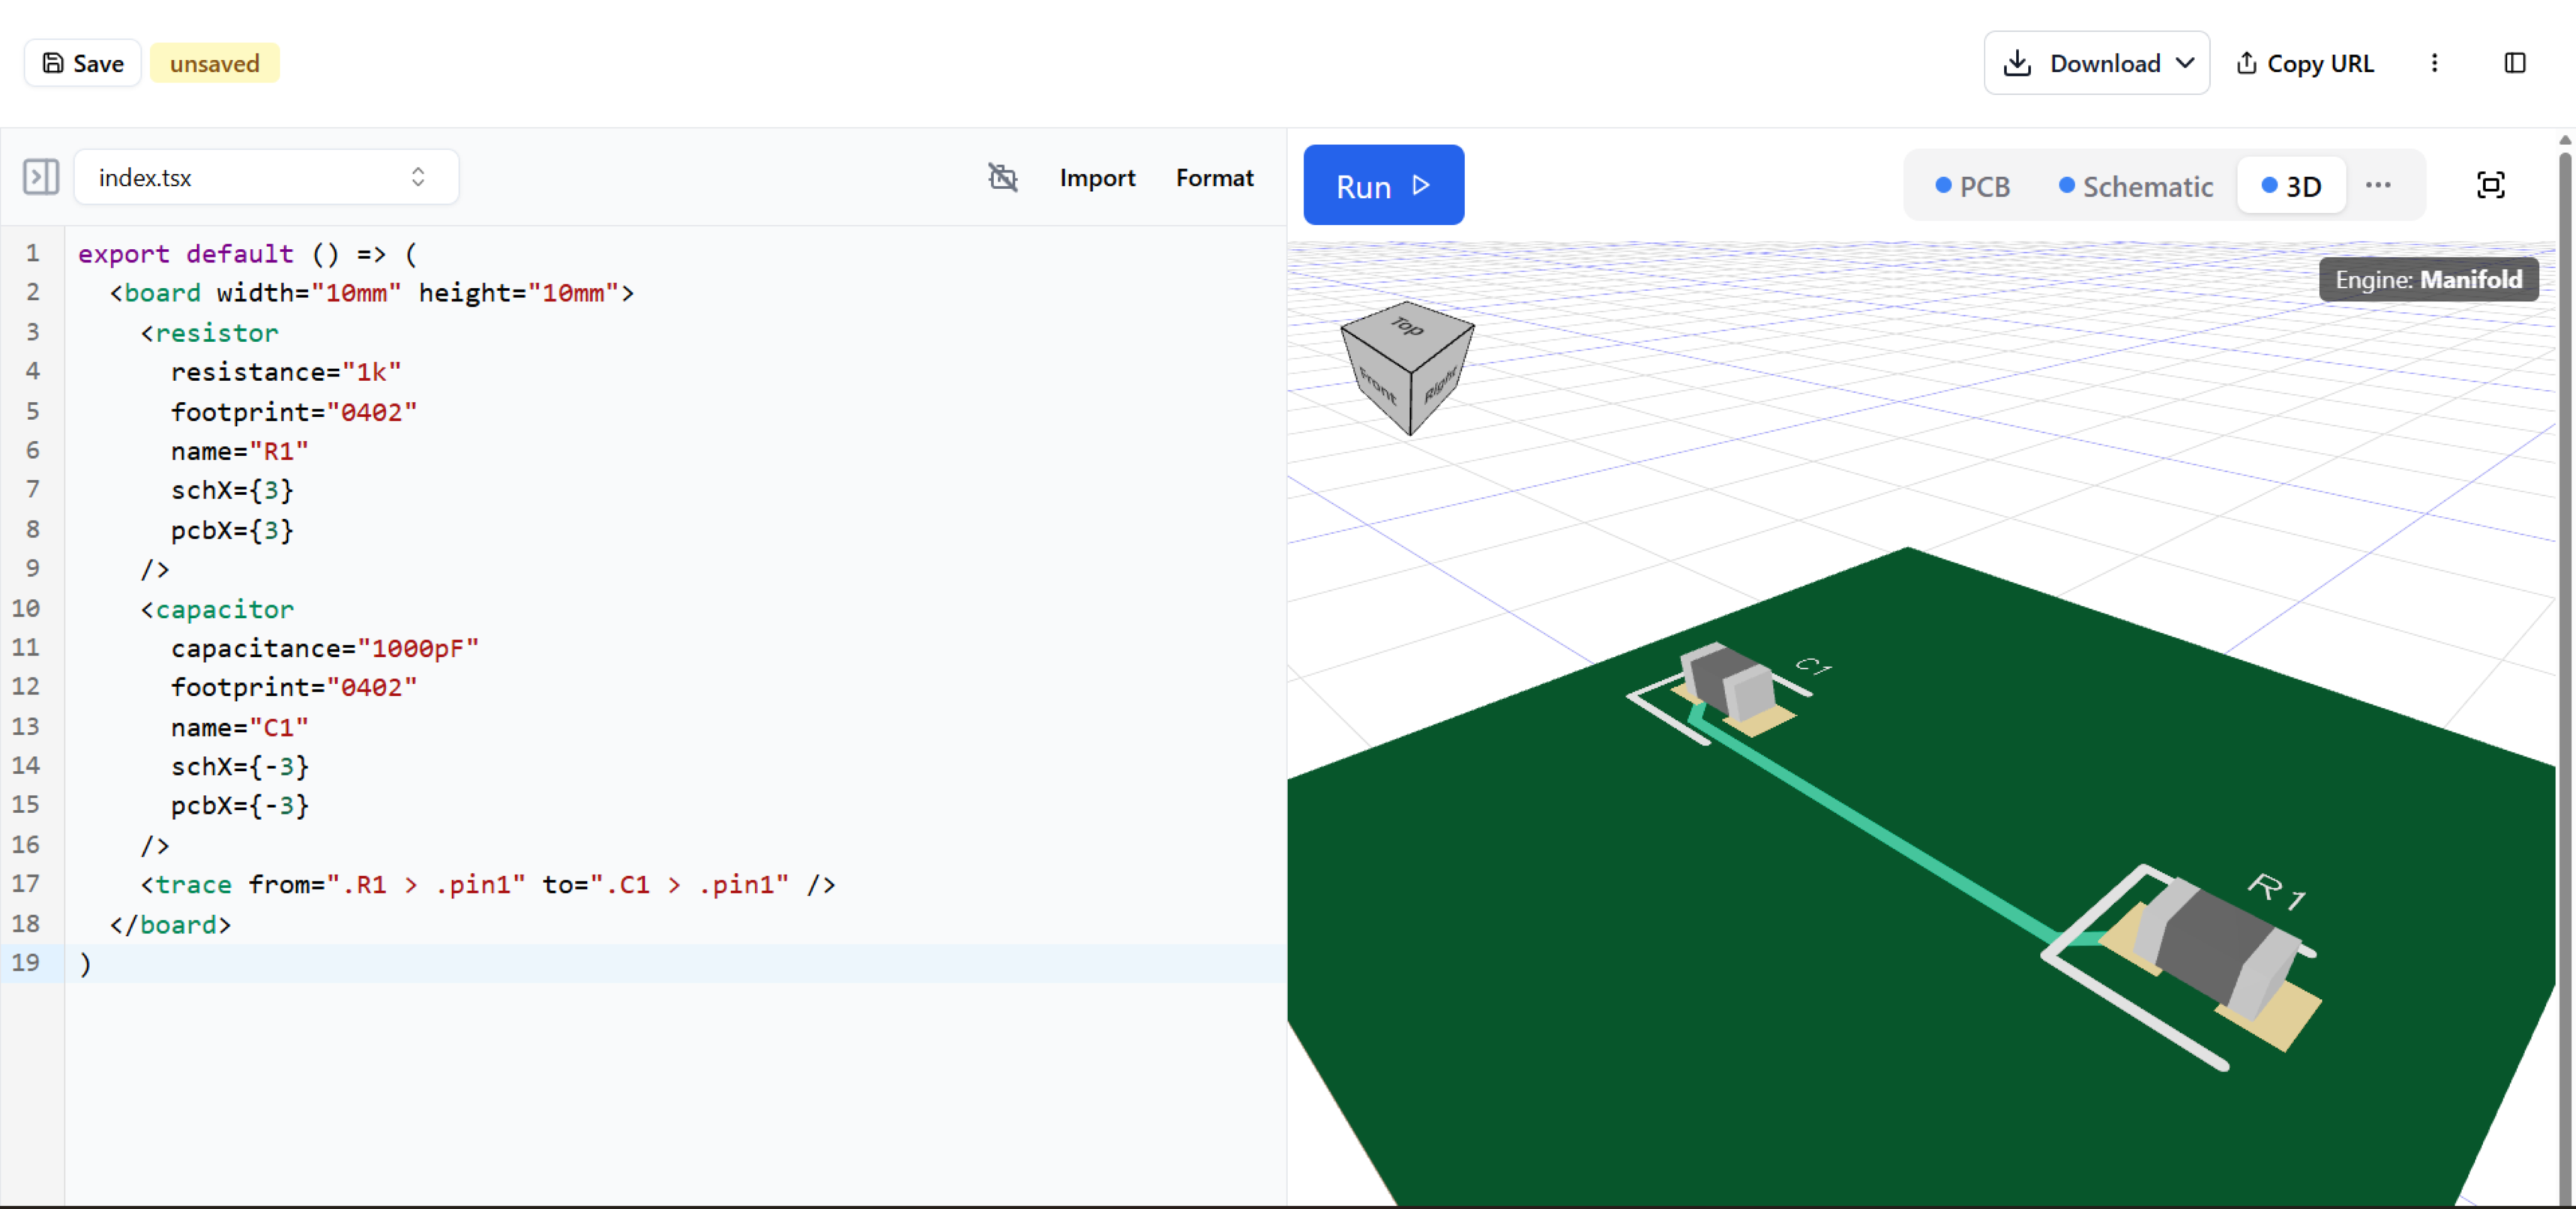Image resolution: width=2576 pixels, height=1209 pixels.
Task: Switch to the PCB view tab
Action: click(1972, 186)
